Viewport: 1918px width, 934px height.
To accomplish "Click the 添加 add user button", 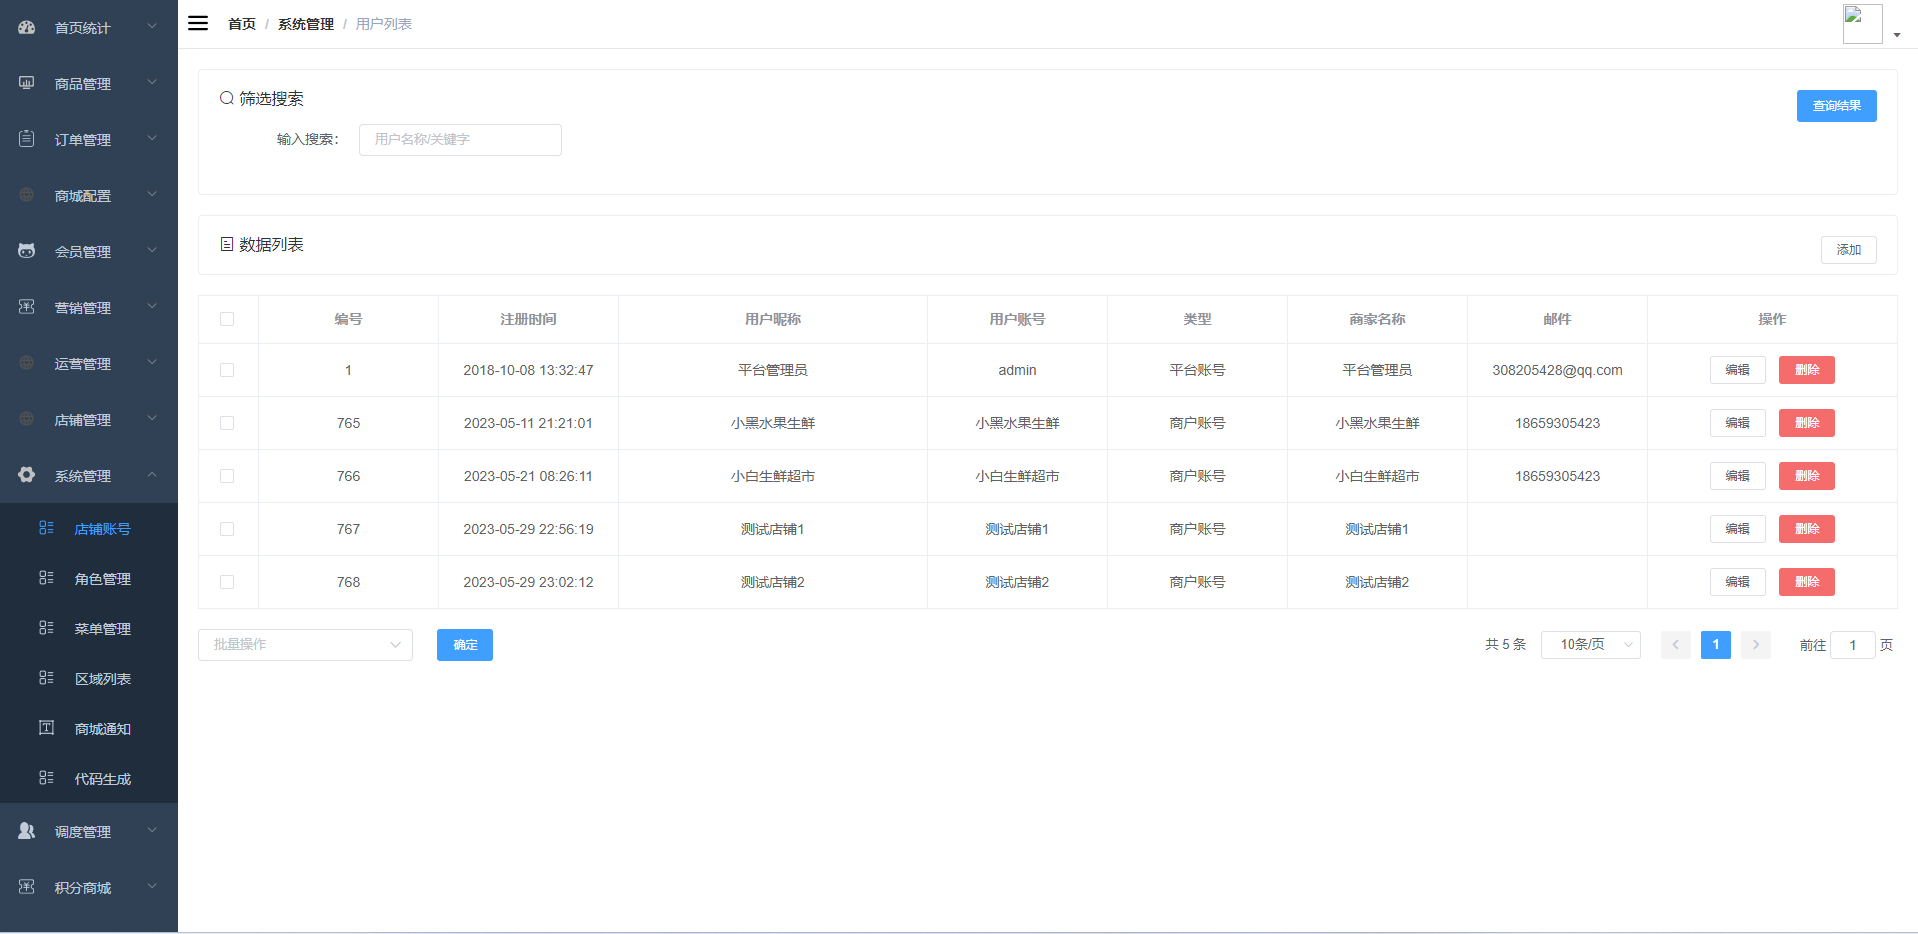I will point(1848,250).
